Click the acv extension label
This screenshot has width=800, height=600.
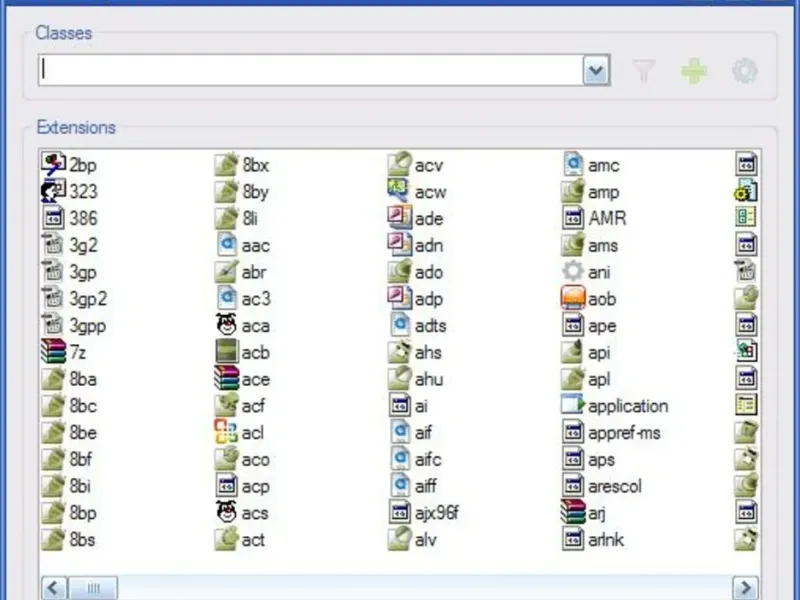point(429,166)
